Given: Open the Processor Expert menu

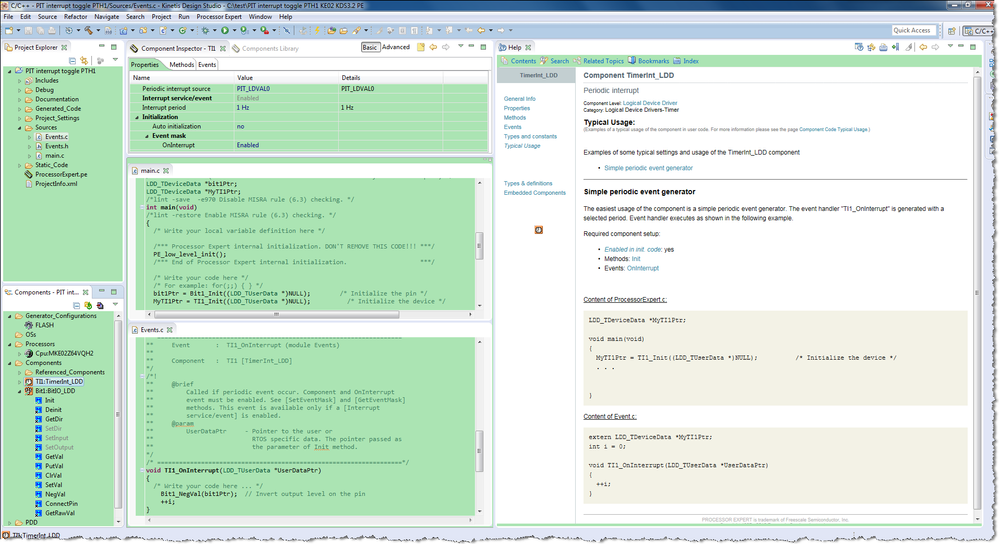Looking at the screenshot, I should tap(219, 17).
